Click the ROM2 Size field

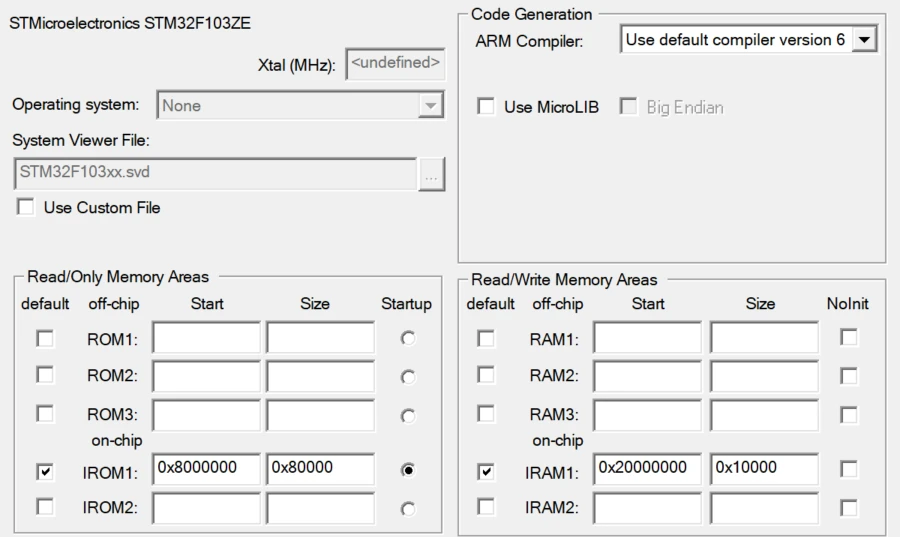point(320,376)
